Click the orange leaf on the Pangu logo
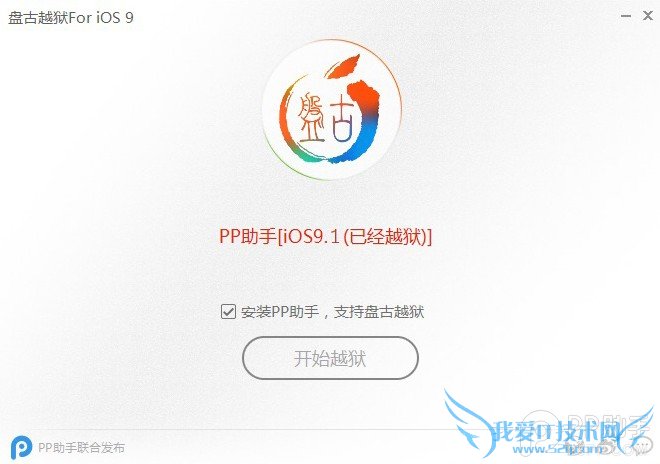 coord(345,66)
